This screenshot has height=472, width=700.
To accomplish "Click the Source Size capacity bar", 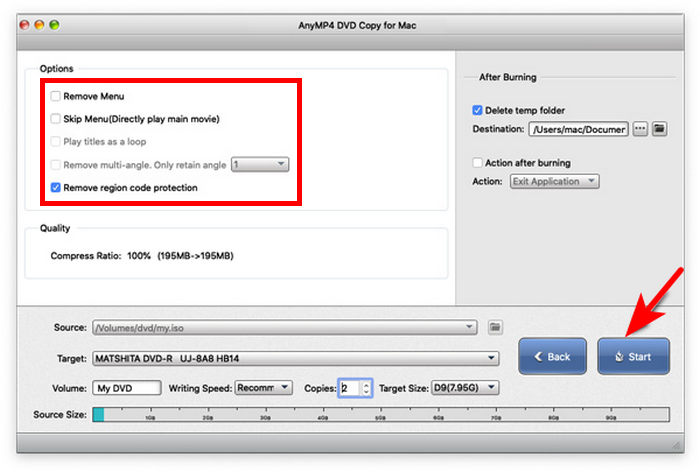I will 380,414.
